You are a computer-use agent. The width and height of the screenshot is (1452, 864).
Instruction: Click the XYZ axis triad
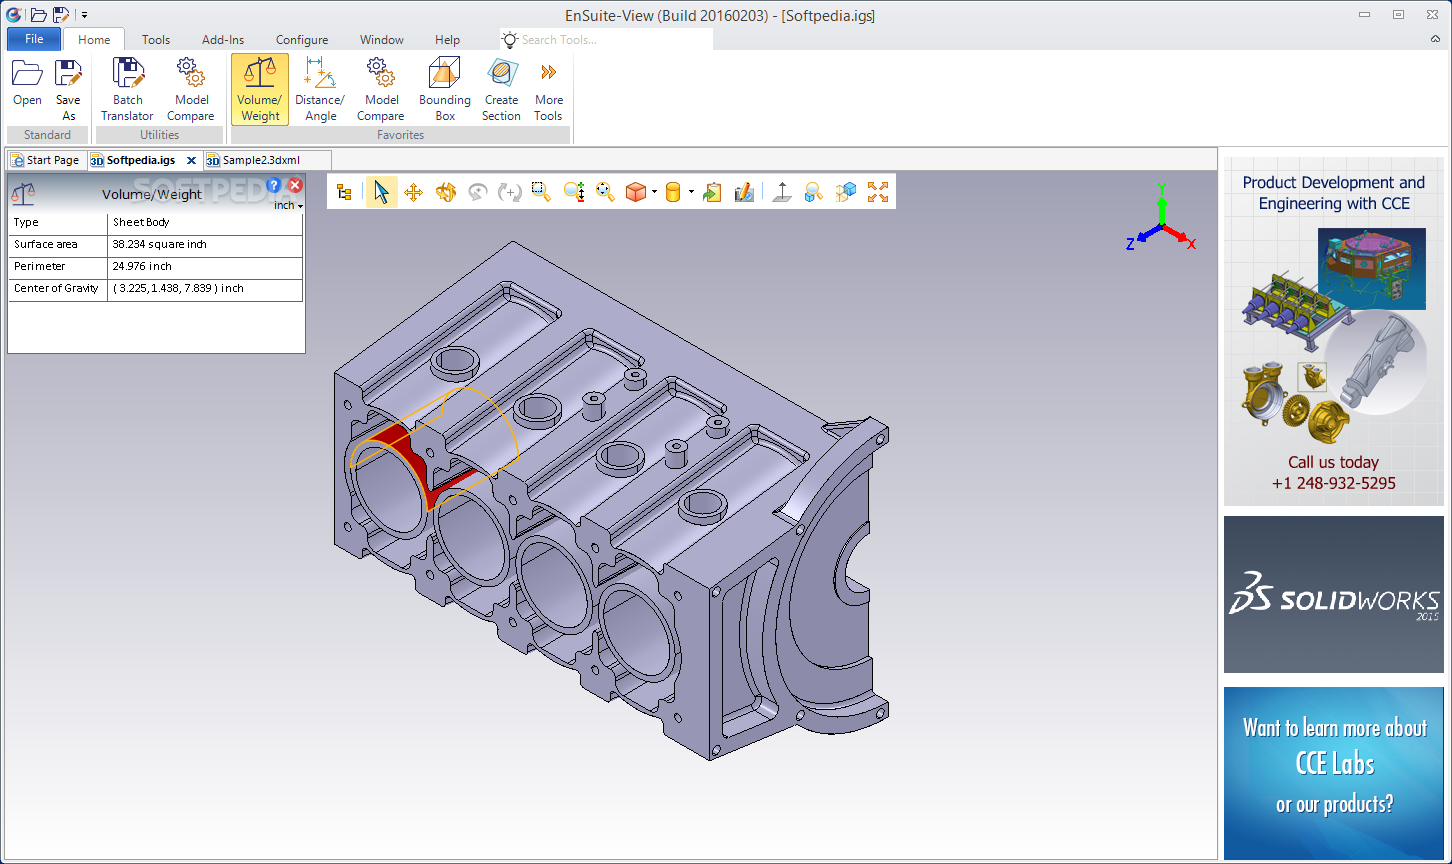click(1161, 219)
